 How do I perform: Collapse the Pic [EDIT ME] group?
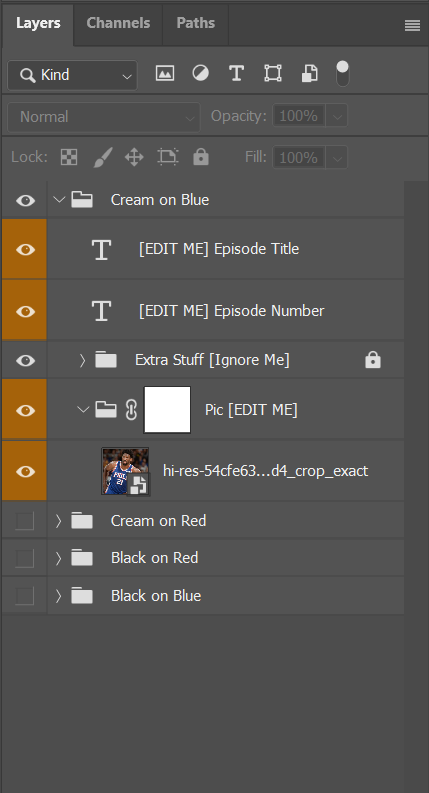click(x=83, y=409)
